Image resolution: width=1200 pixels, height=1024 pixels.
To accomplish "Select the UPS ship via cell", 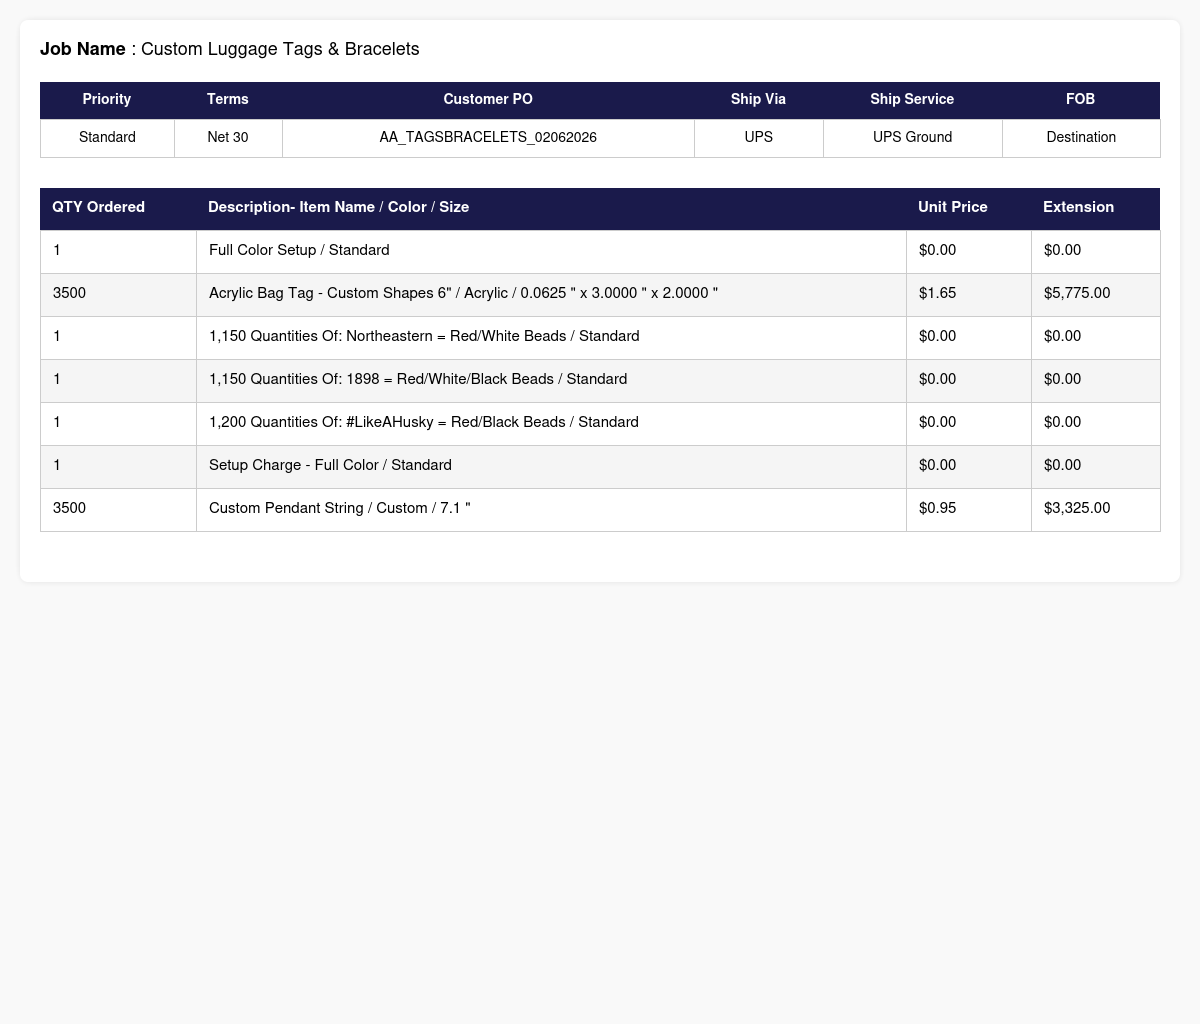I will pyautogui.click(x=758, y=137).
